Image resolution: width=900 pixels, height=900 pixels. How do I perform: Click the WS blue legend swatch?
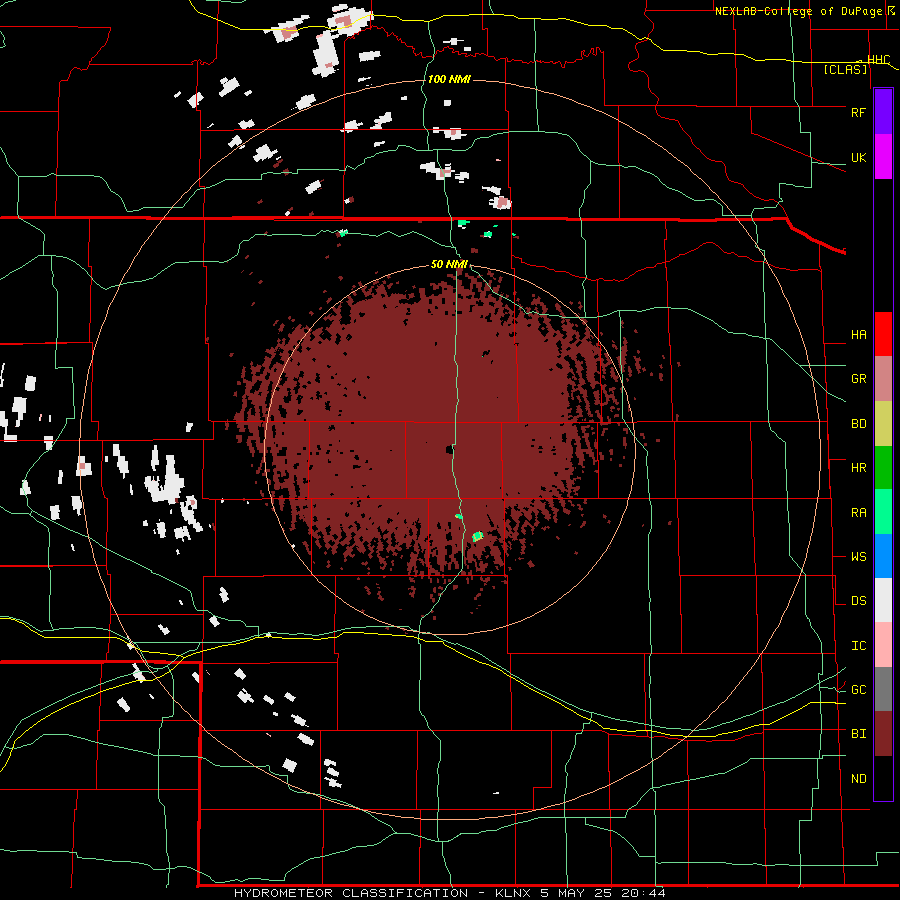pos(883,556)
